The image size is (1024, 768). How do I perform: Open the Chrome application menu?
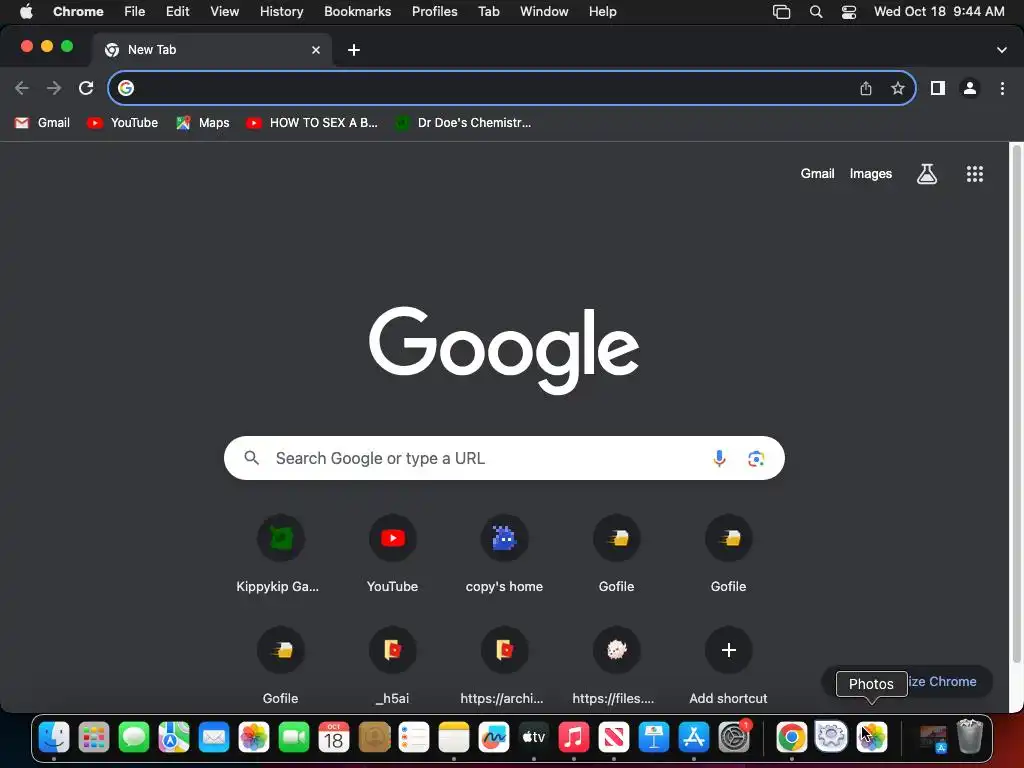pos(78,12)
